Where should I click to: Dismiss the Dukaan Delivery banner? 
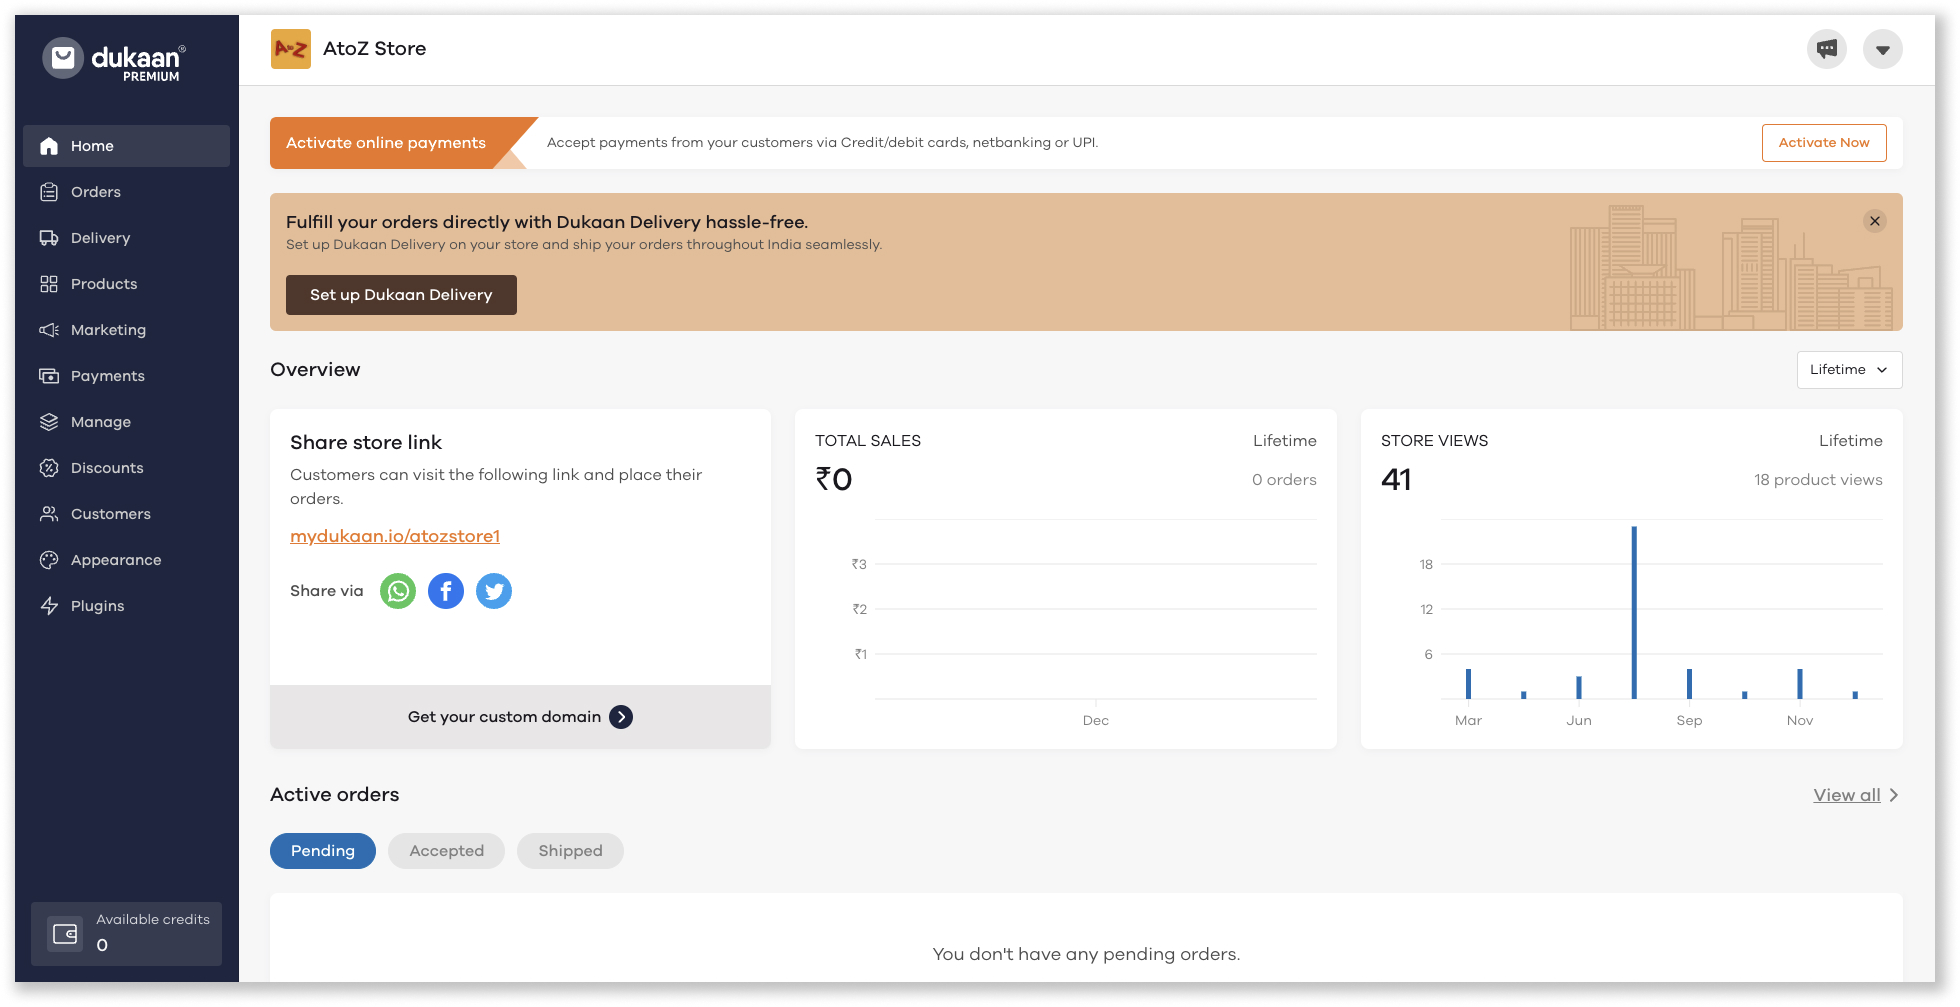pyautogui.click(x=1875, y=221)
